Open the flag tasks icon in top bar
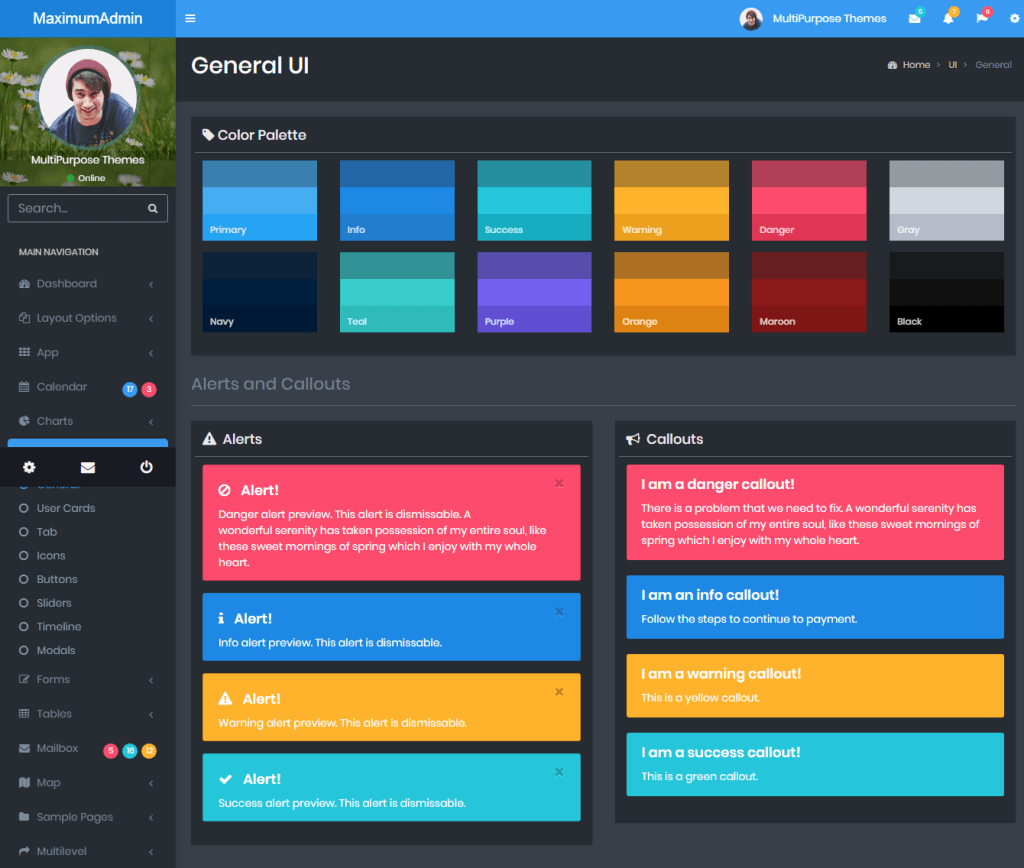The width and height of the screenshot is (1024, 868). click(x=982, y=18)
